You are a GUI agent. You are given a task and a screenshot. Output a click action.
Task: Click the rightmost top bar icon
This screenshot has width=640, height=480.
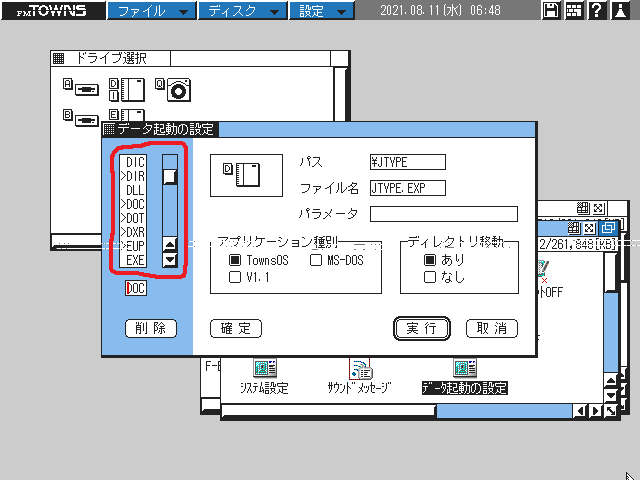620,10
